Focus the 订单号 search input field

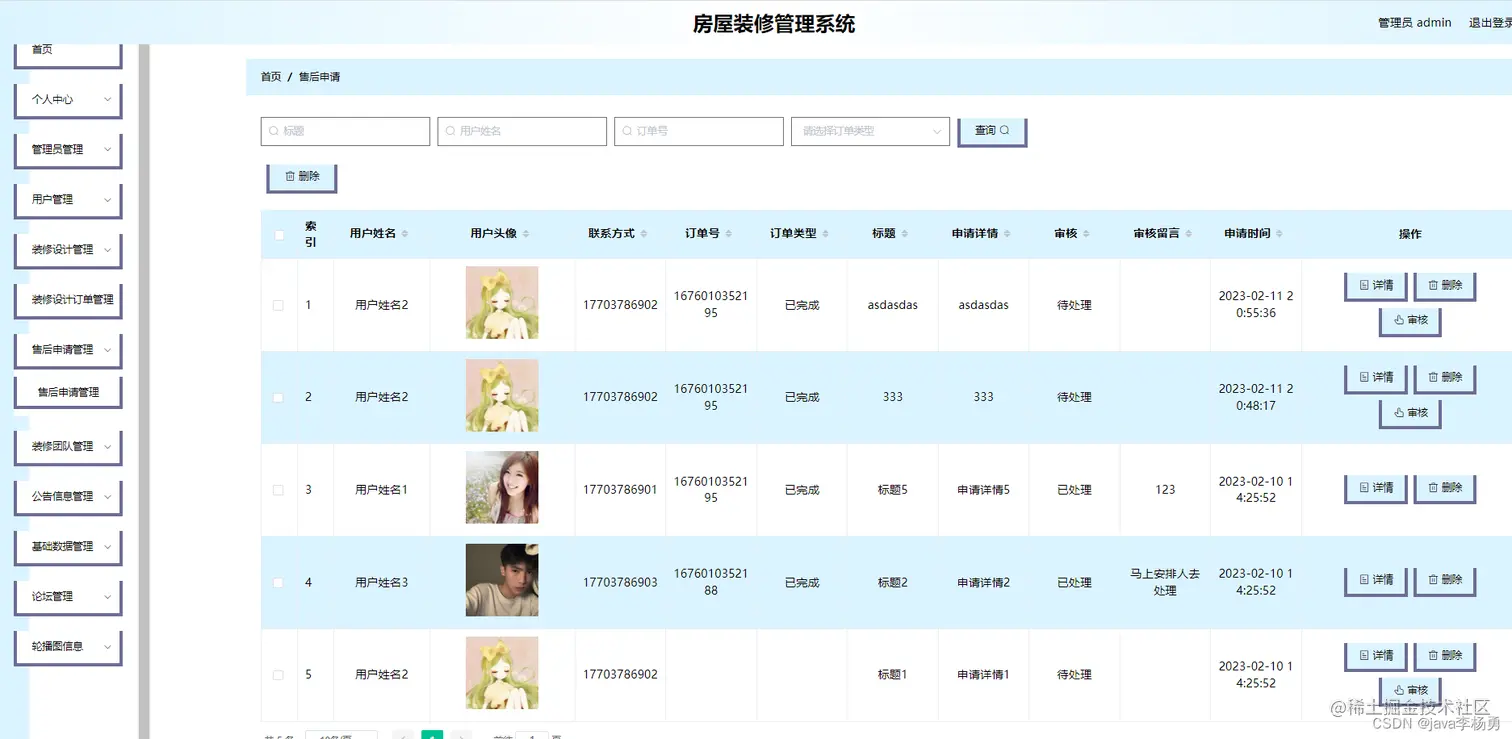tap(699, 131)
